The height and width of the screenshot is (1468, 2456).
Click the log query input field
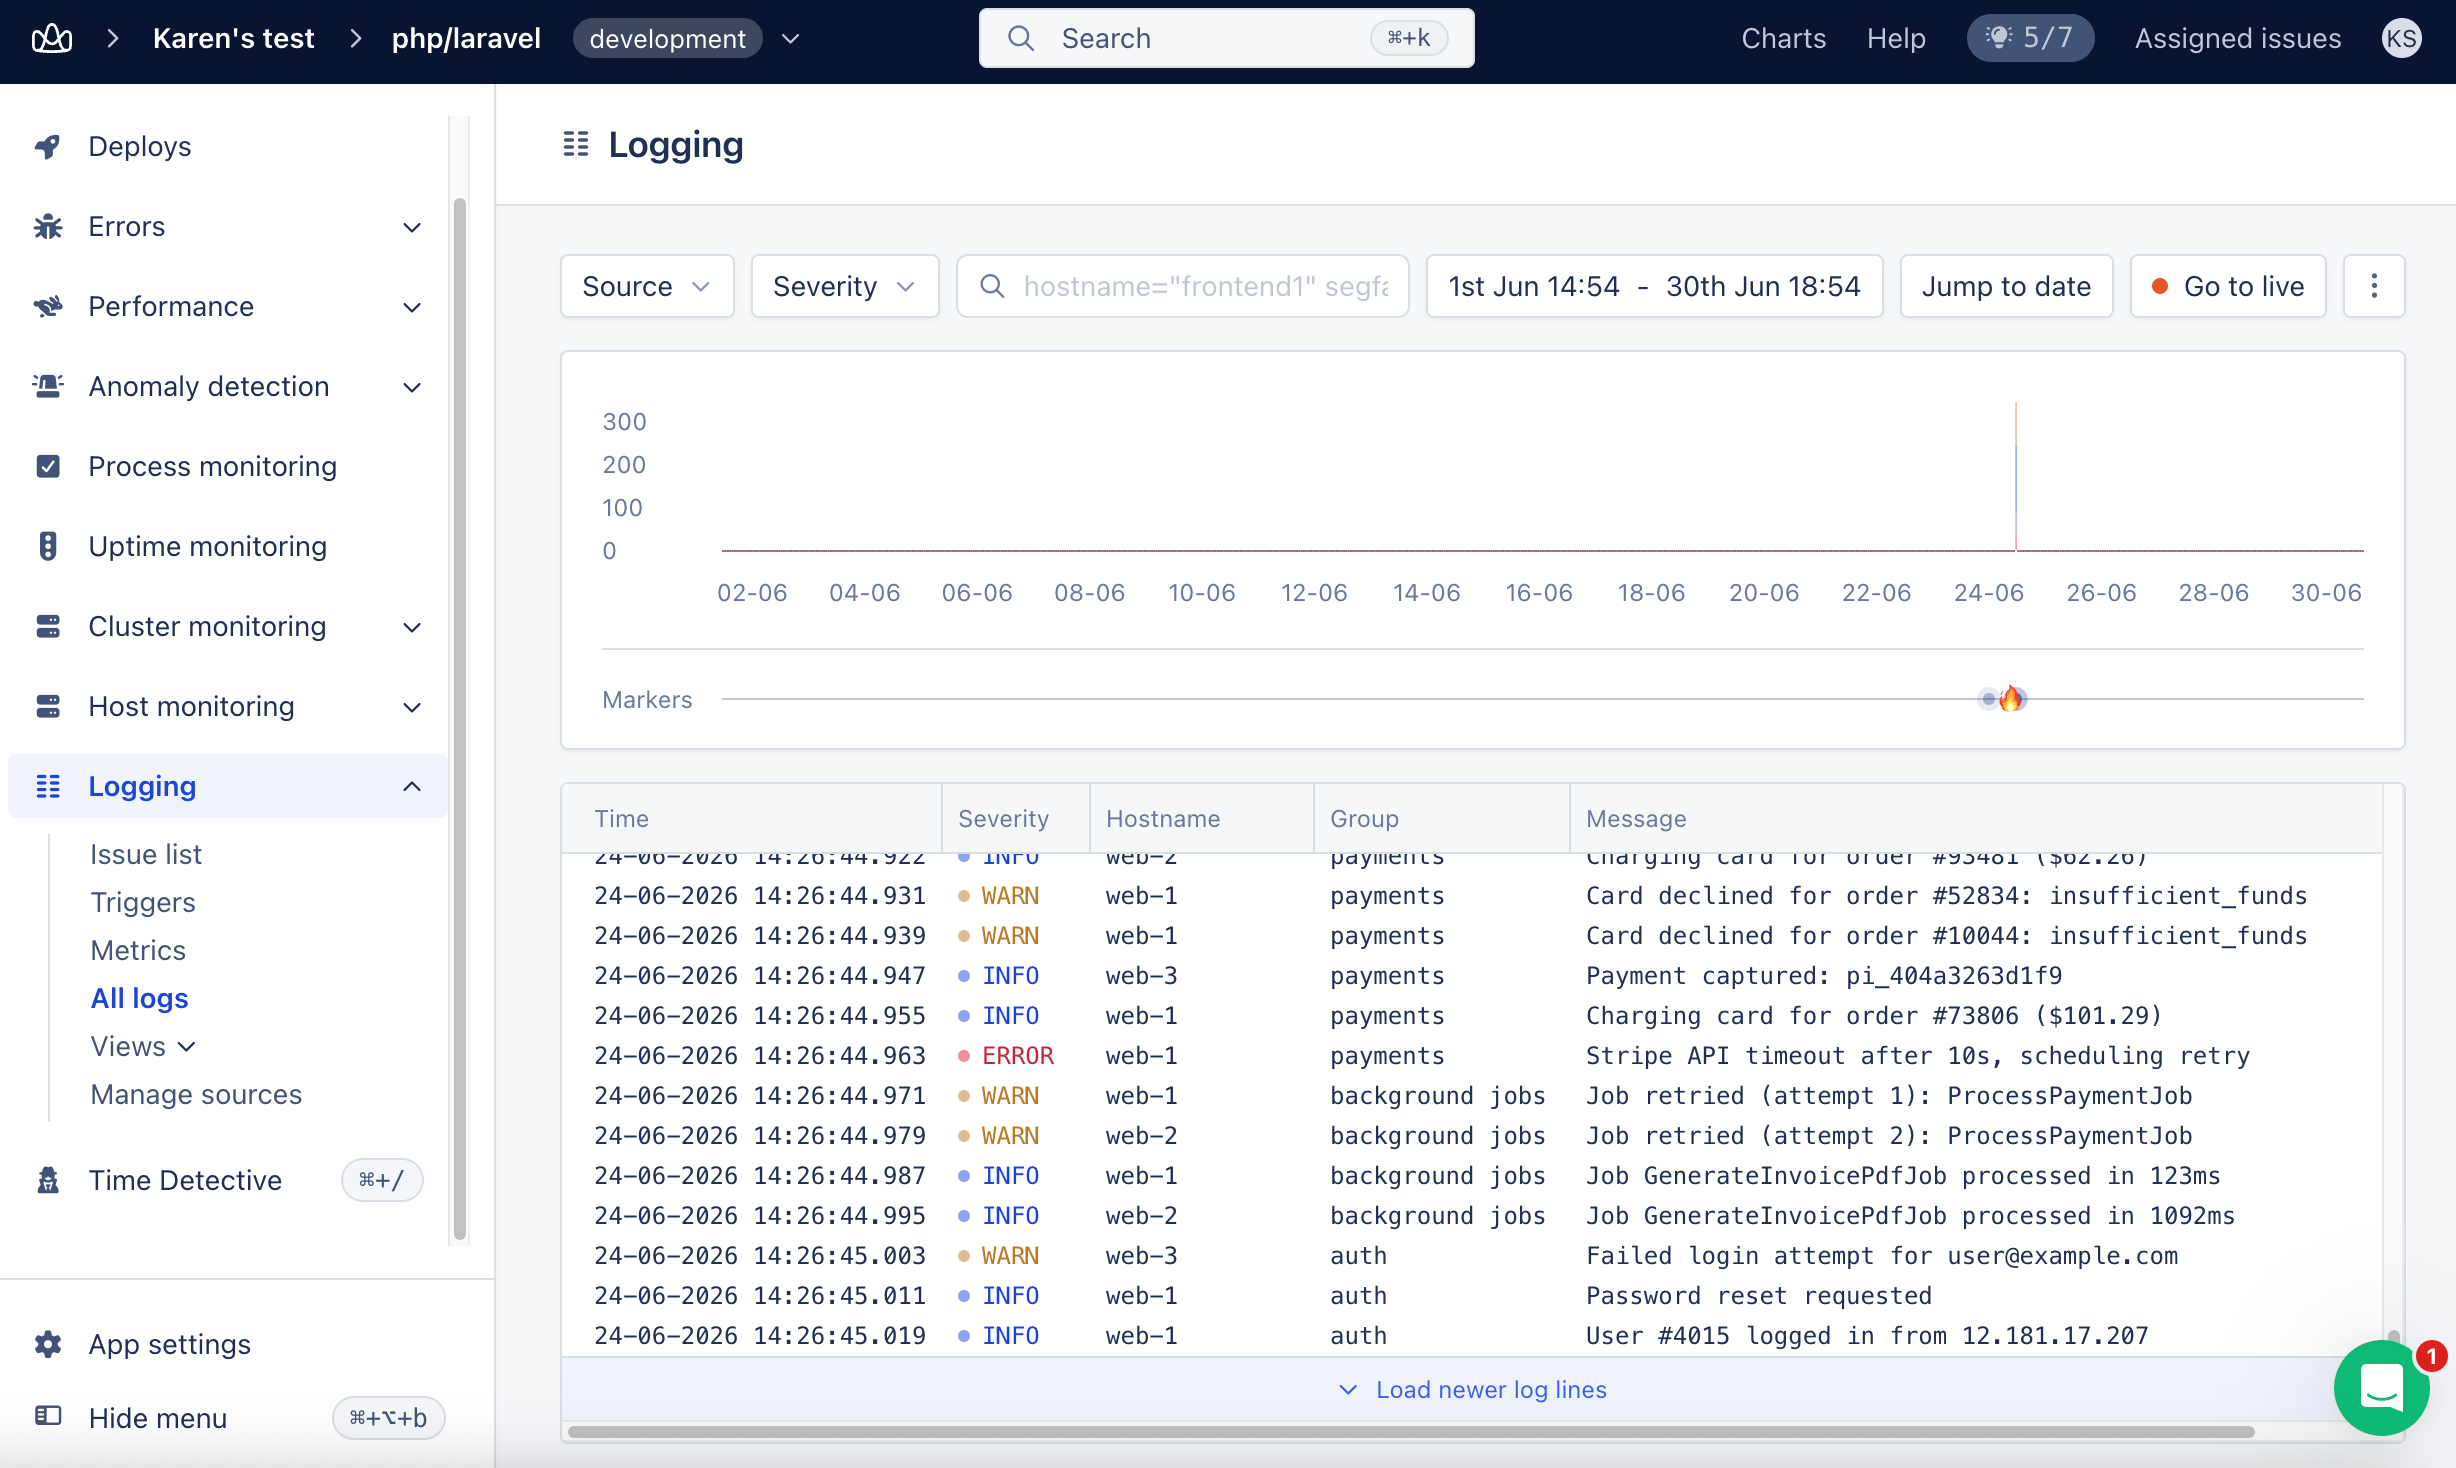(1183, 286)
